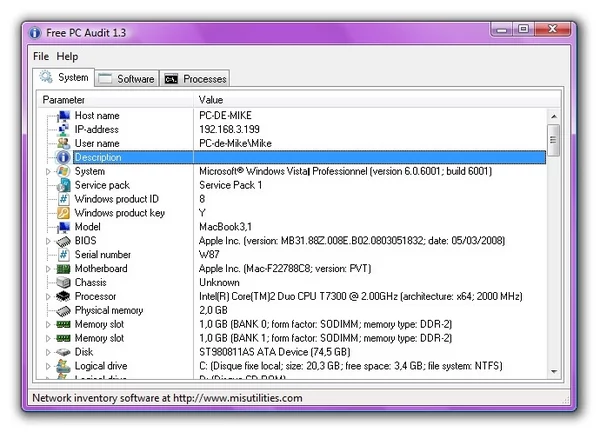Click the Chassis case icon
This screenshot has height=432, width=600.
point(64,283)
